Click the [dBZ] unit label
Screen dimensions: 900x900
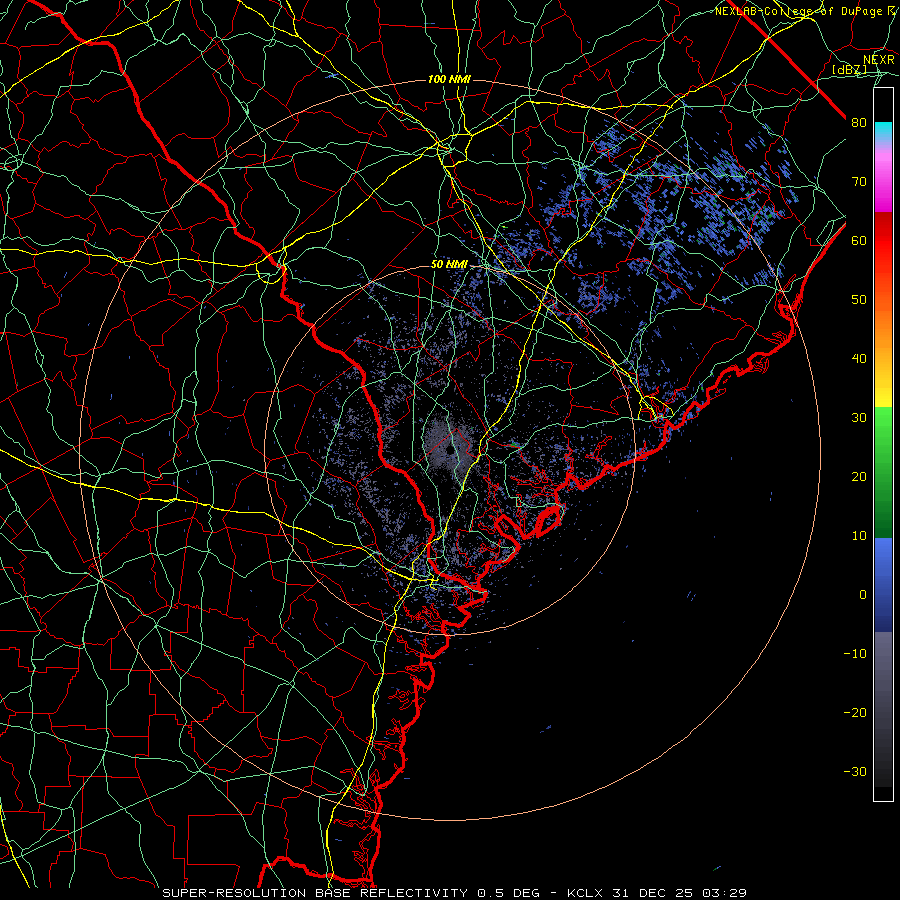849,70
